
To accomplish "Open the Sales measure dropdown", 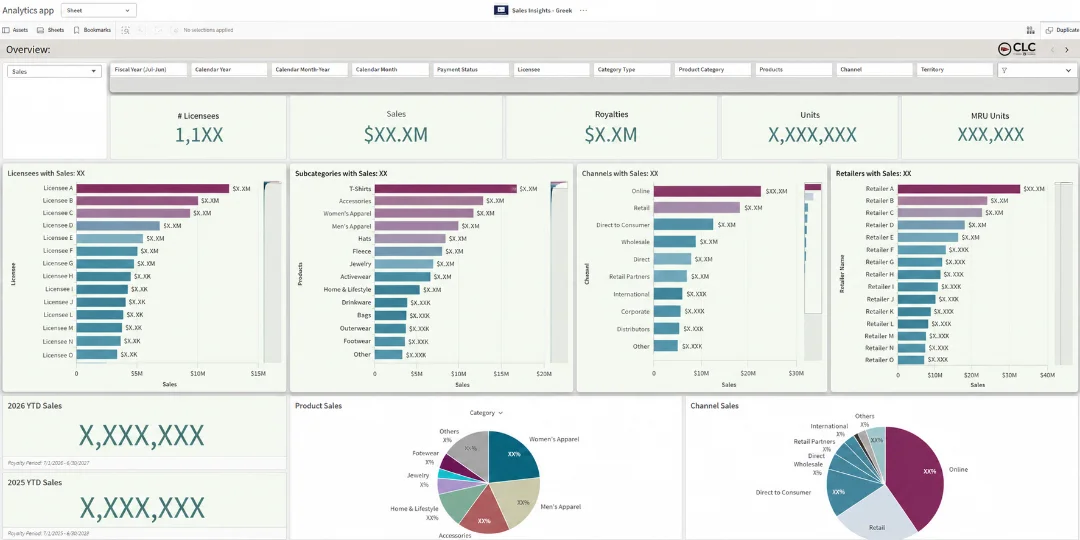I will click(54, 71).
